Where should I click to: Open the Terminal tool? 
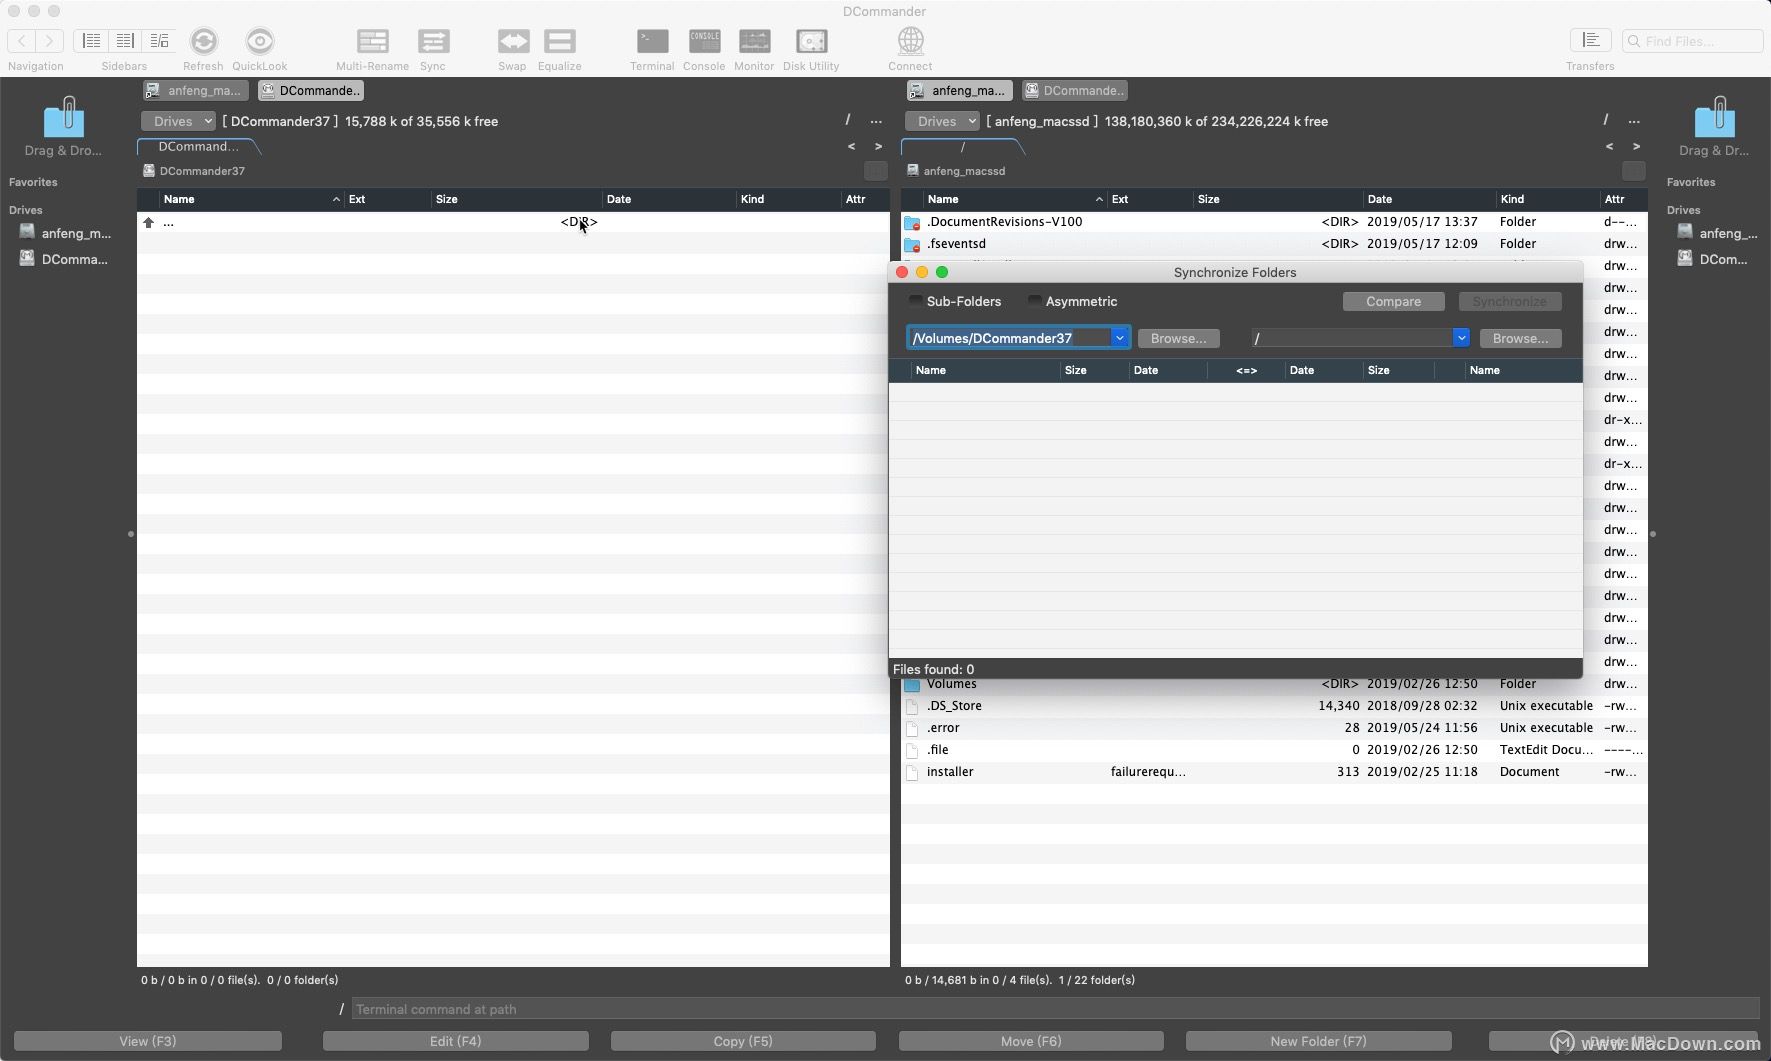click(652, 41)
